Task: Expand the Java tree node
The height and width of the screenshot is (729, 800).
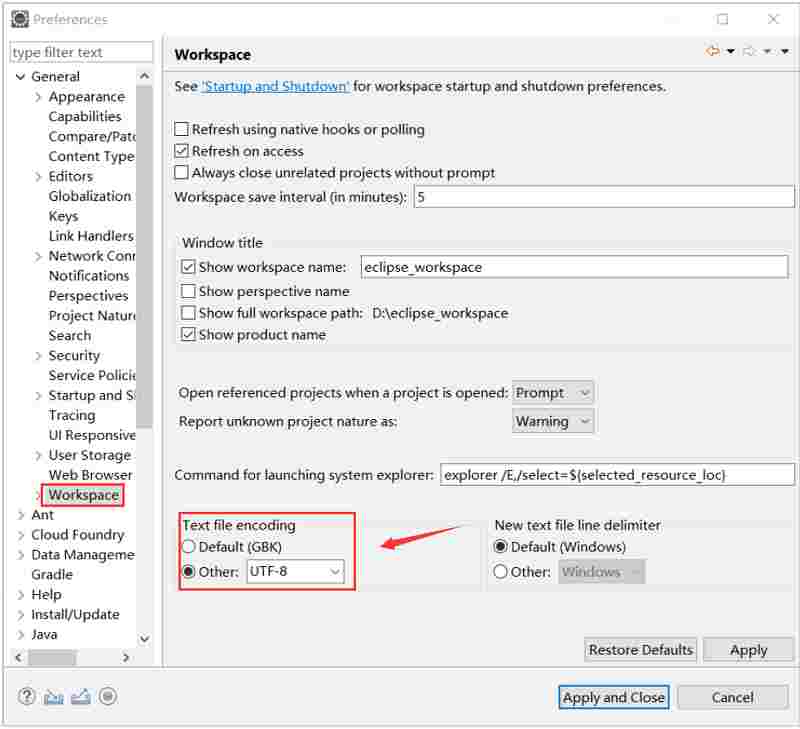Action: [x=21, y=635]
